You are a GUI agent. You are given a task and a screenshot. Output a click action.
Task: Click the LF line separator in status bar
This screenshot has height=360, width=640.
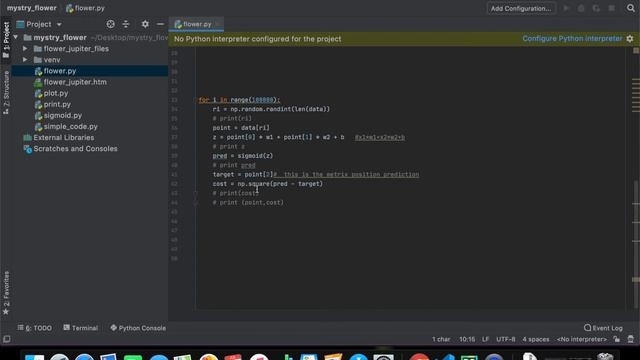485,339
